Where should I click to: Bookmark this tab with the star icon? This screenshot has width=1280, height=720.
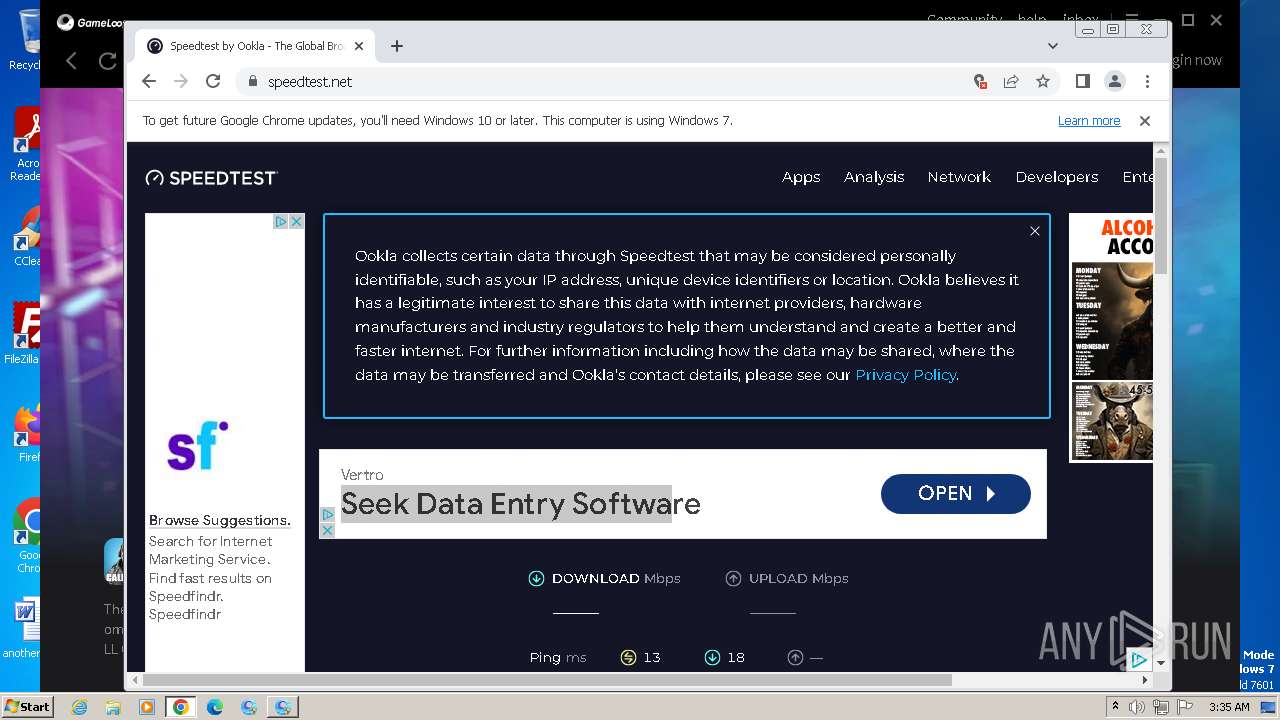1043,81
